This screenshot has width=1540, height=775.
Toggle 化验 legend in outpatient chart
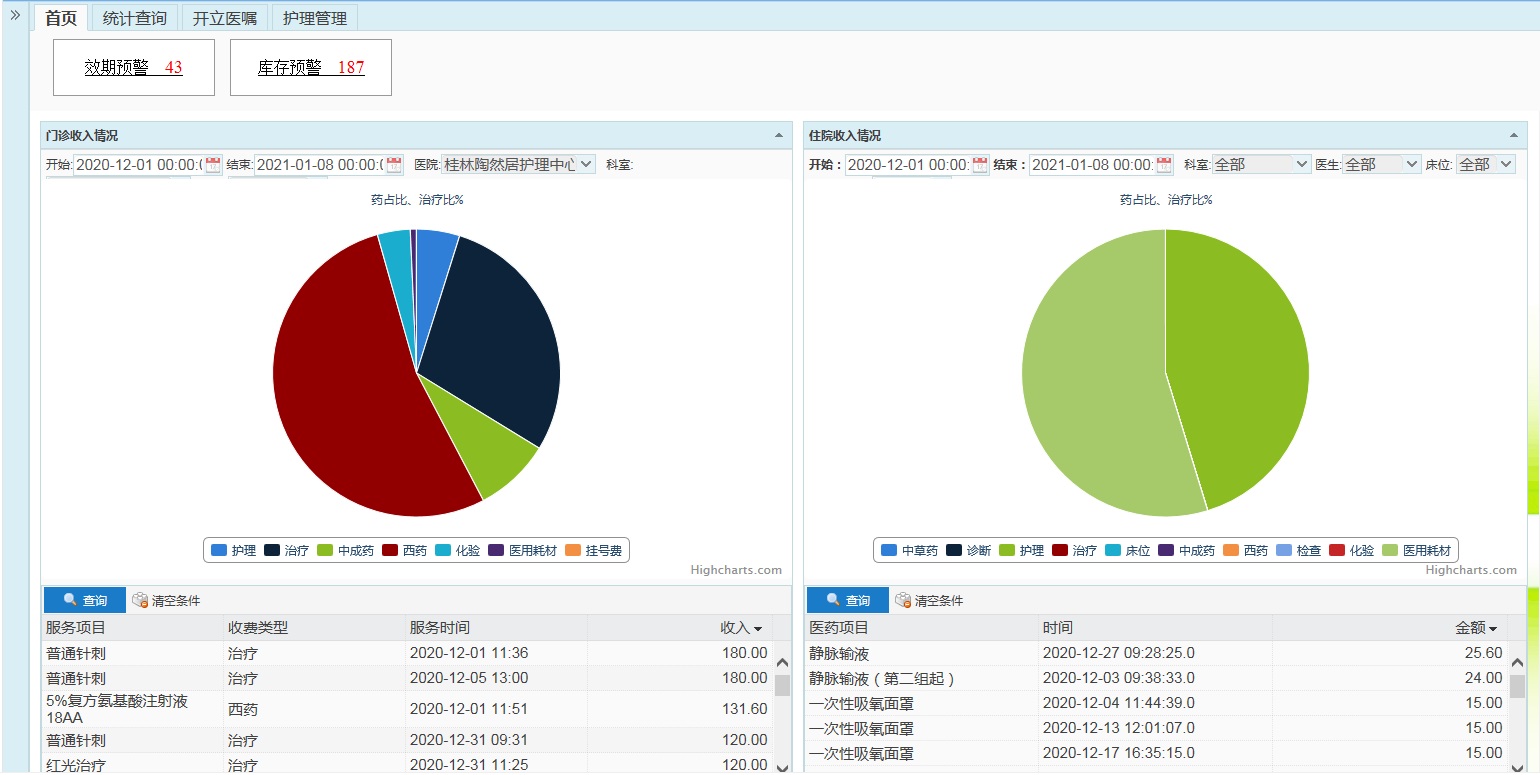click(x=458, y=551)
